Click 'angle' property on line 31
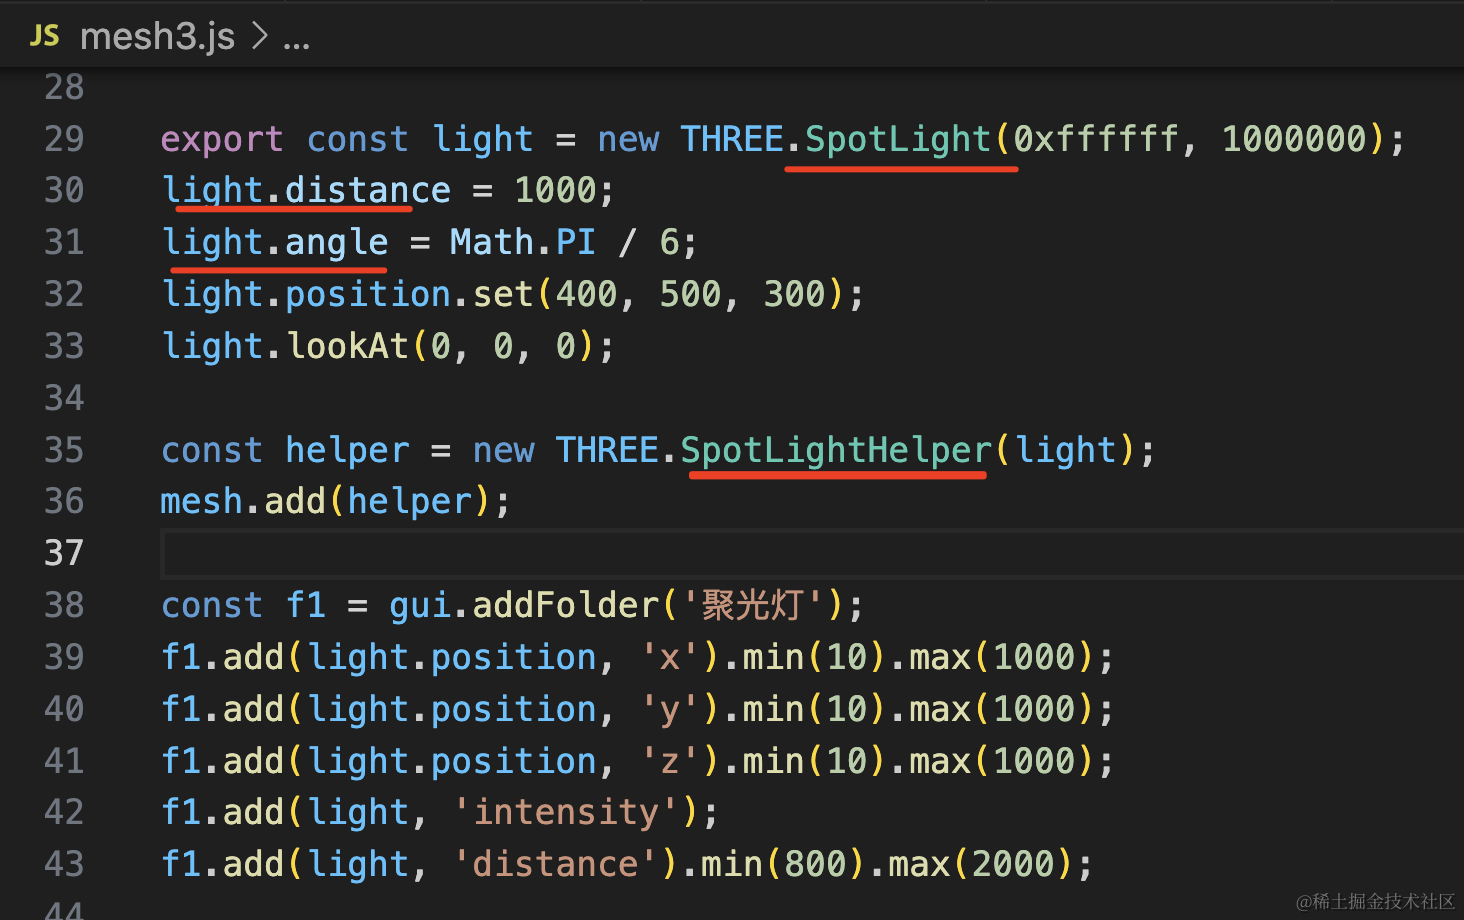The image size is (1464, 920). [x=337, y=243]
